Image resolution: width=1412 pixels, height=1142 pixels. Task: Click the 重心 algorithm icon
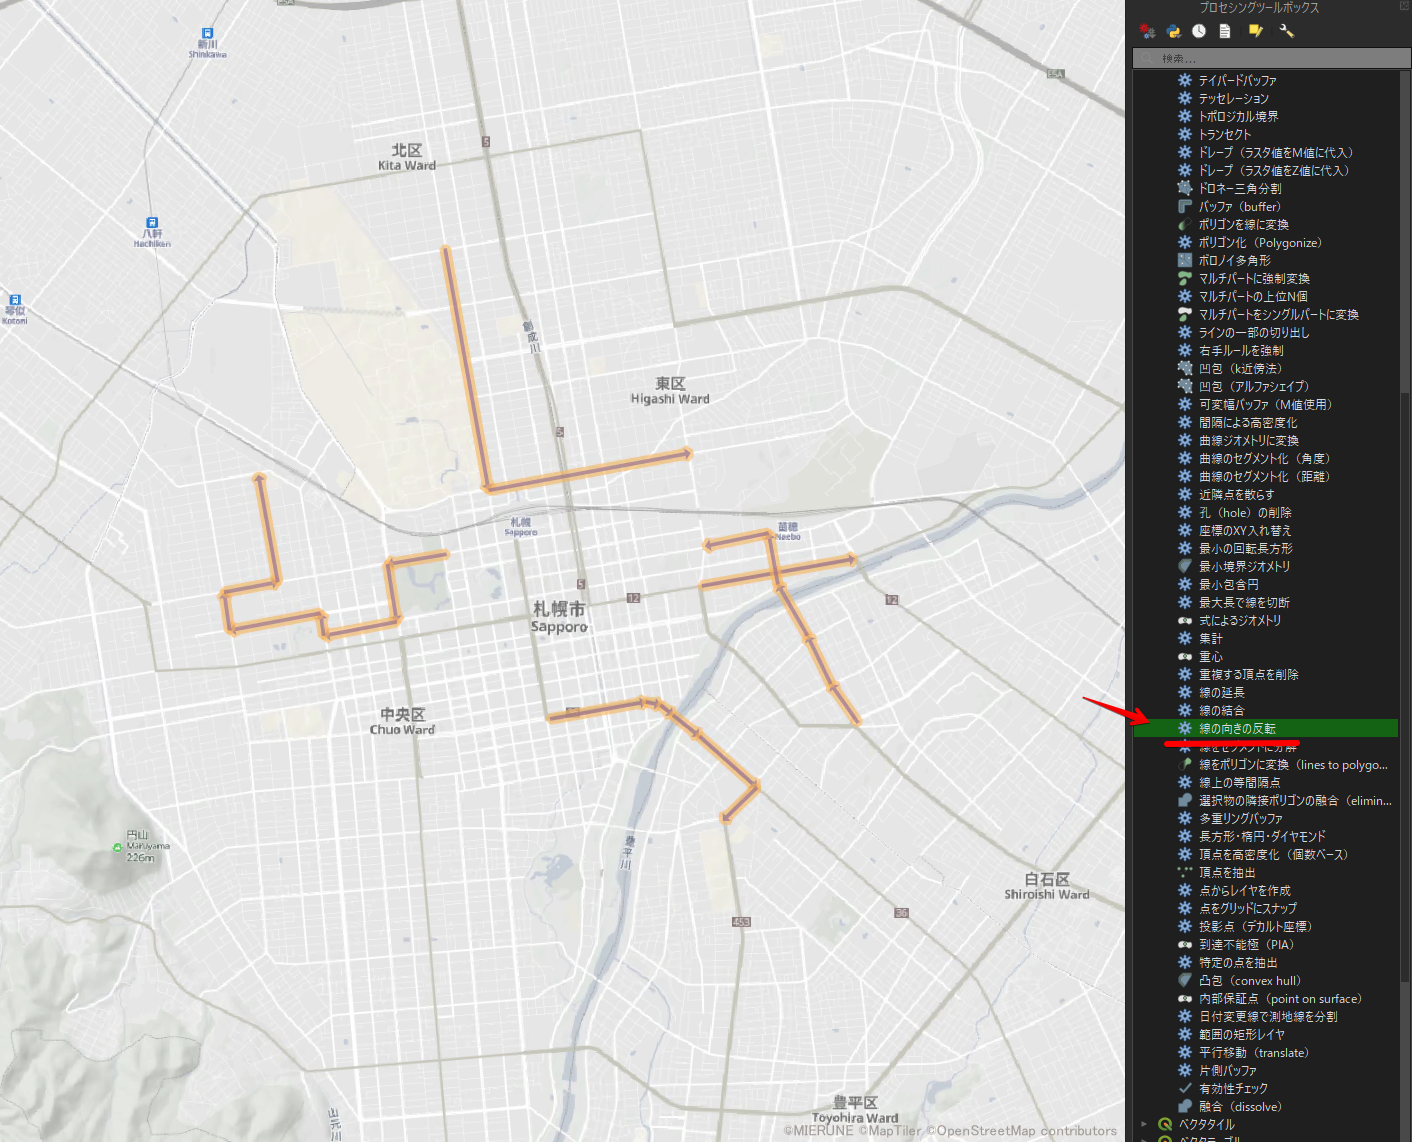tap(1185, 657)
